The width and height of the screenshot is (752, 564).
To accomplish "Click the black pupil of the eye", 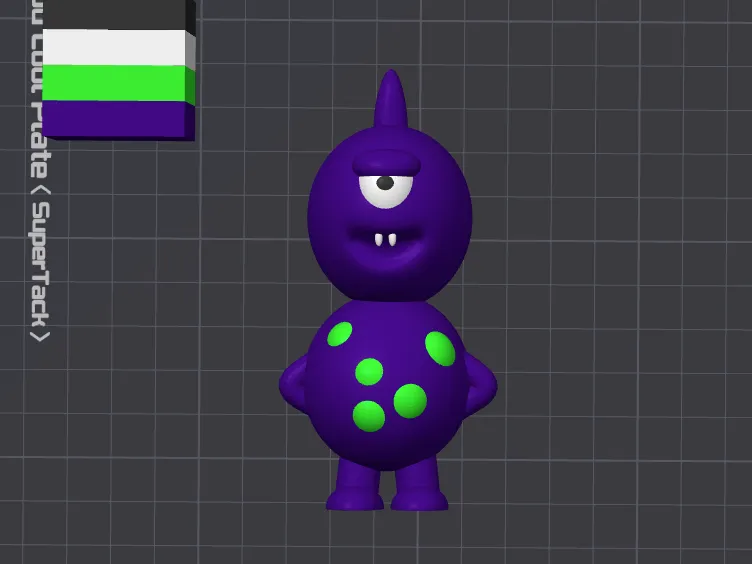I will tap(385, 183).
